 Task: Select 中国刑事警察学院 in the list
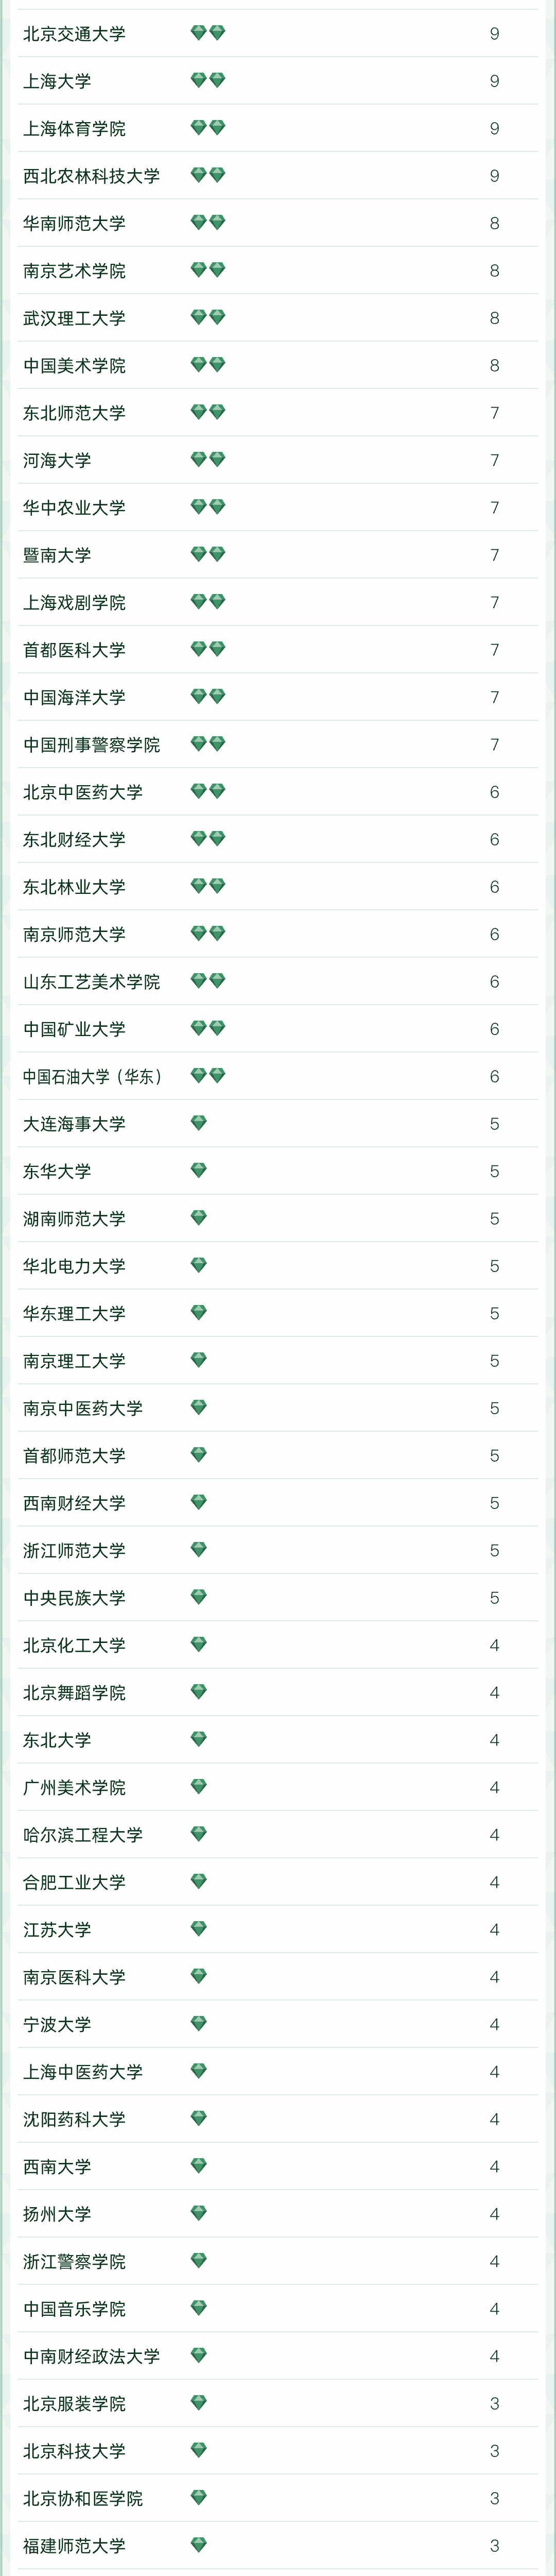(x=91, y=745)
